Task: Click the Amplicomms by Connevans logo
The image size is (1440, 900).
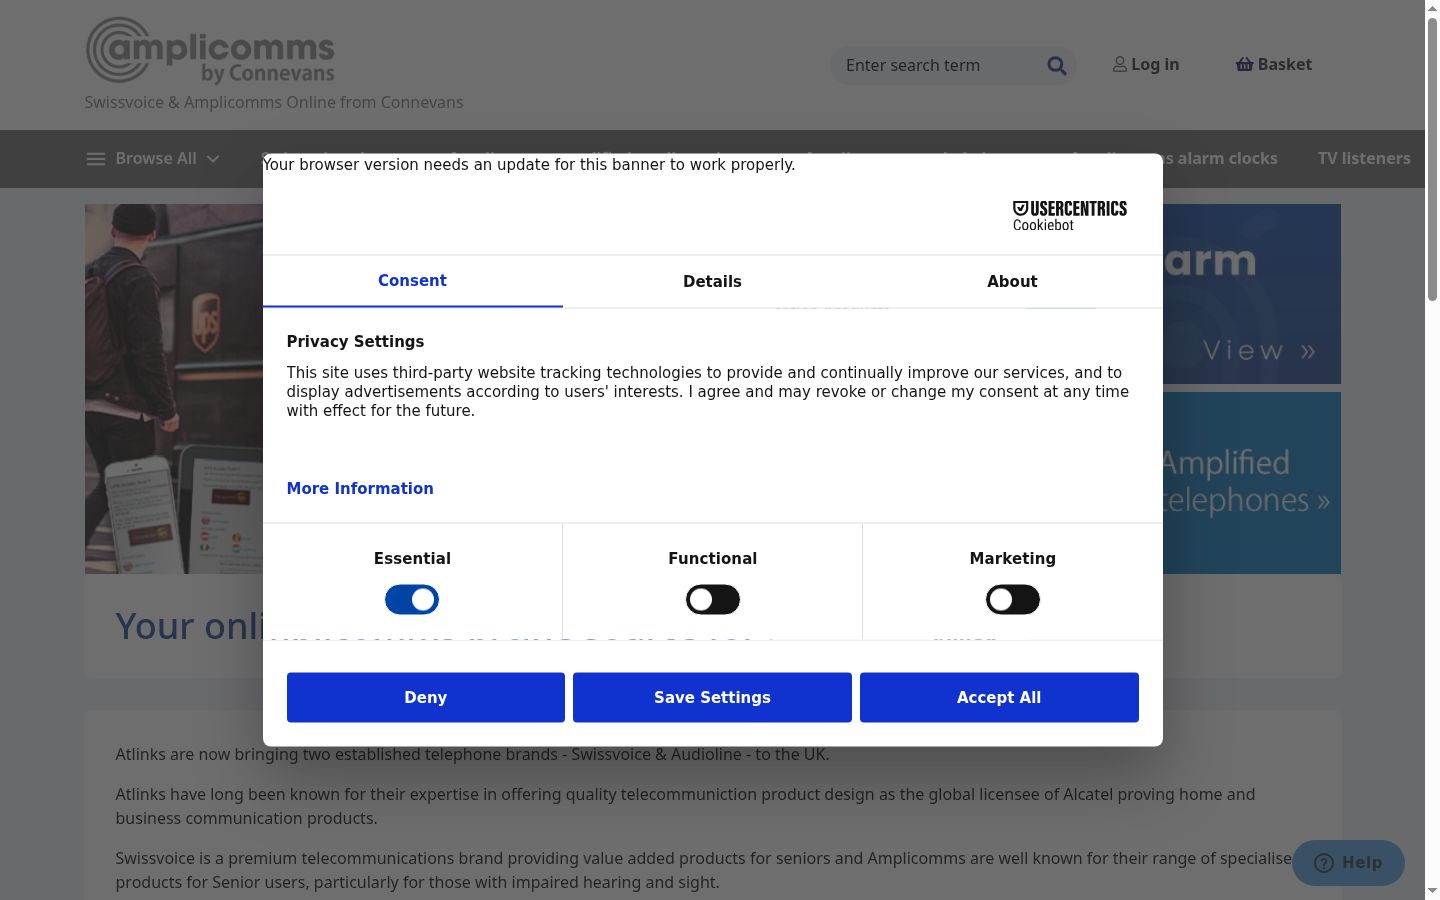Action: click(210, 50)
